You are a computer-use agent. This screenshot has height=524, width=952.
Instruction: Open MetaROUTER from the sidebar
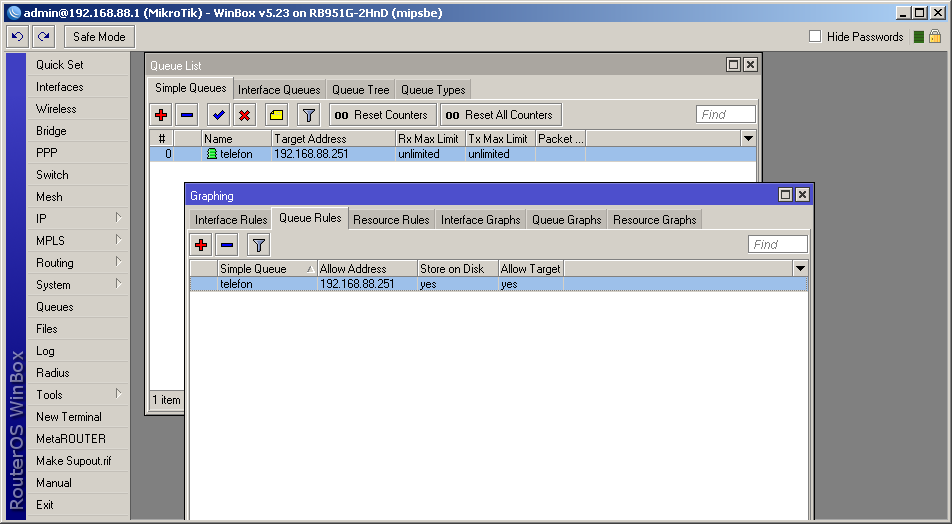pyautogui.click(x=78, y=438)
